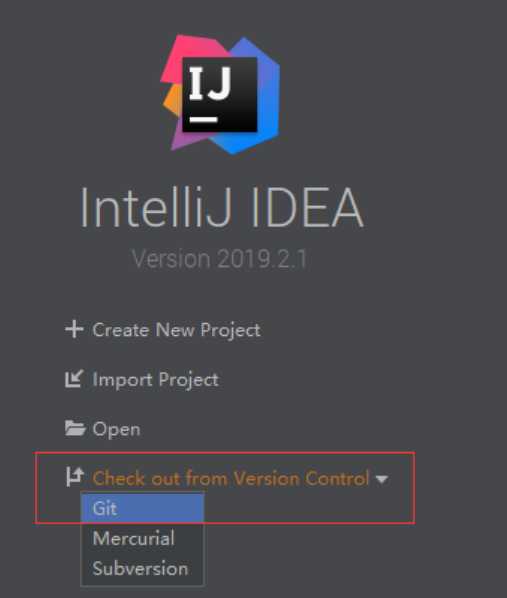
Task: Click the Create New Project link
Action: point(177,330)
